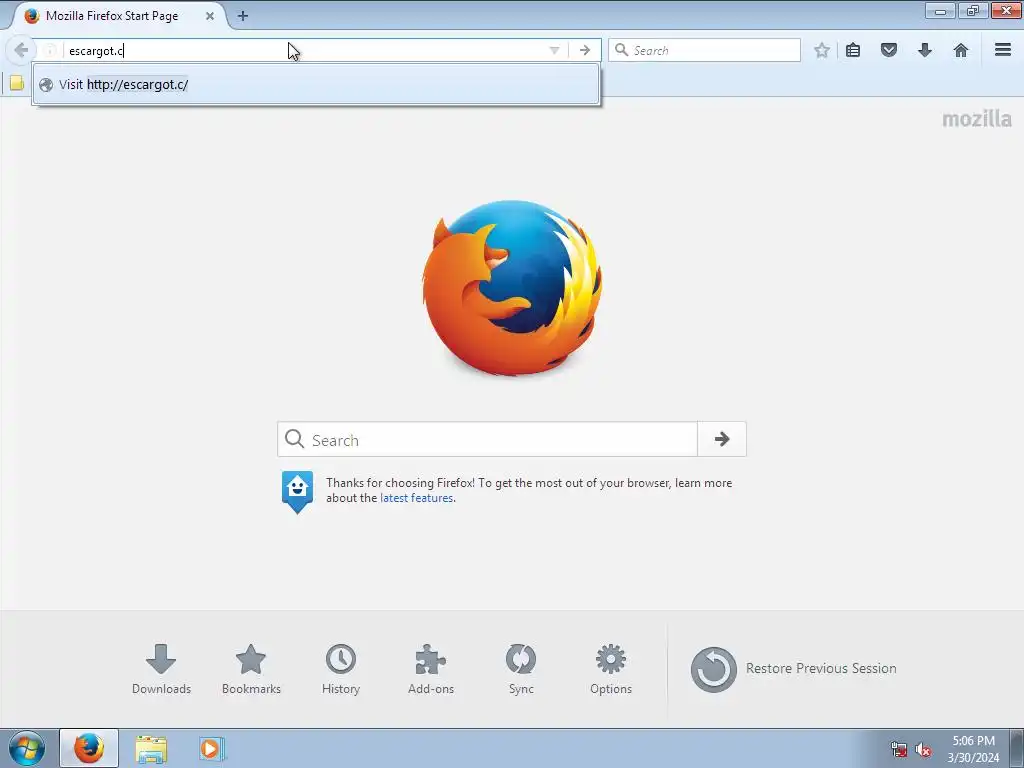Click the network status tray icon
Screen dimensions: 1024x768
(x=899, y=750)
